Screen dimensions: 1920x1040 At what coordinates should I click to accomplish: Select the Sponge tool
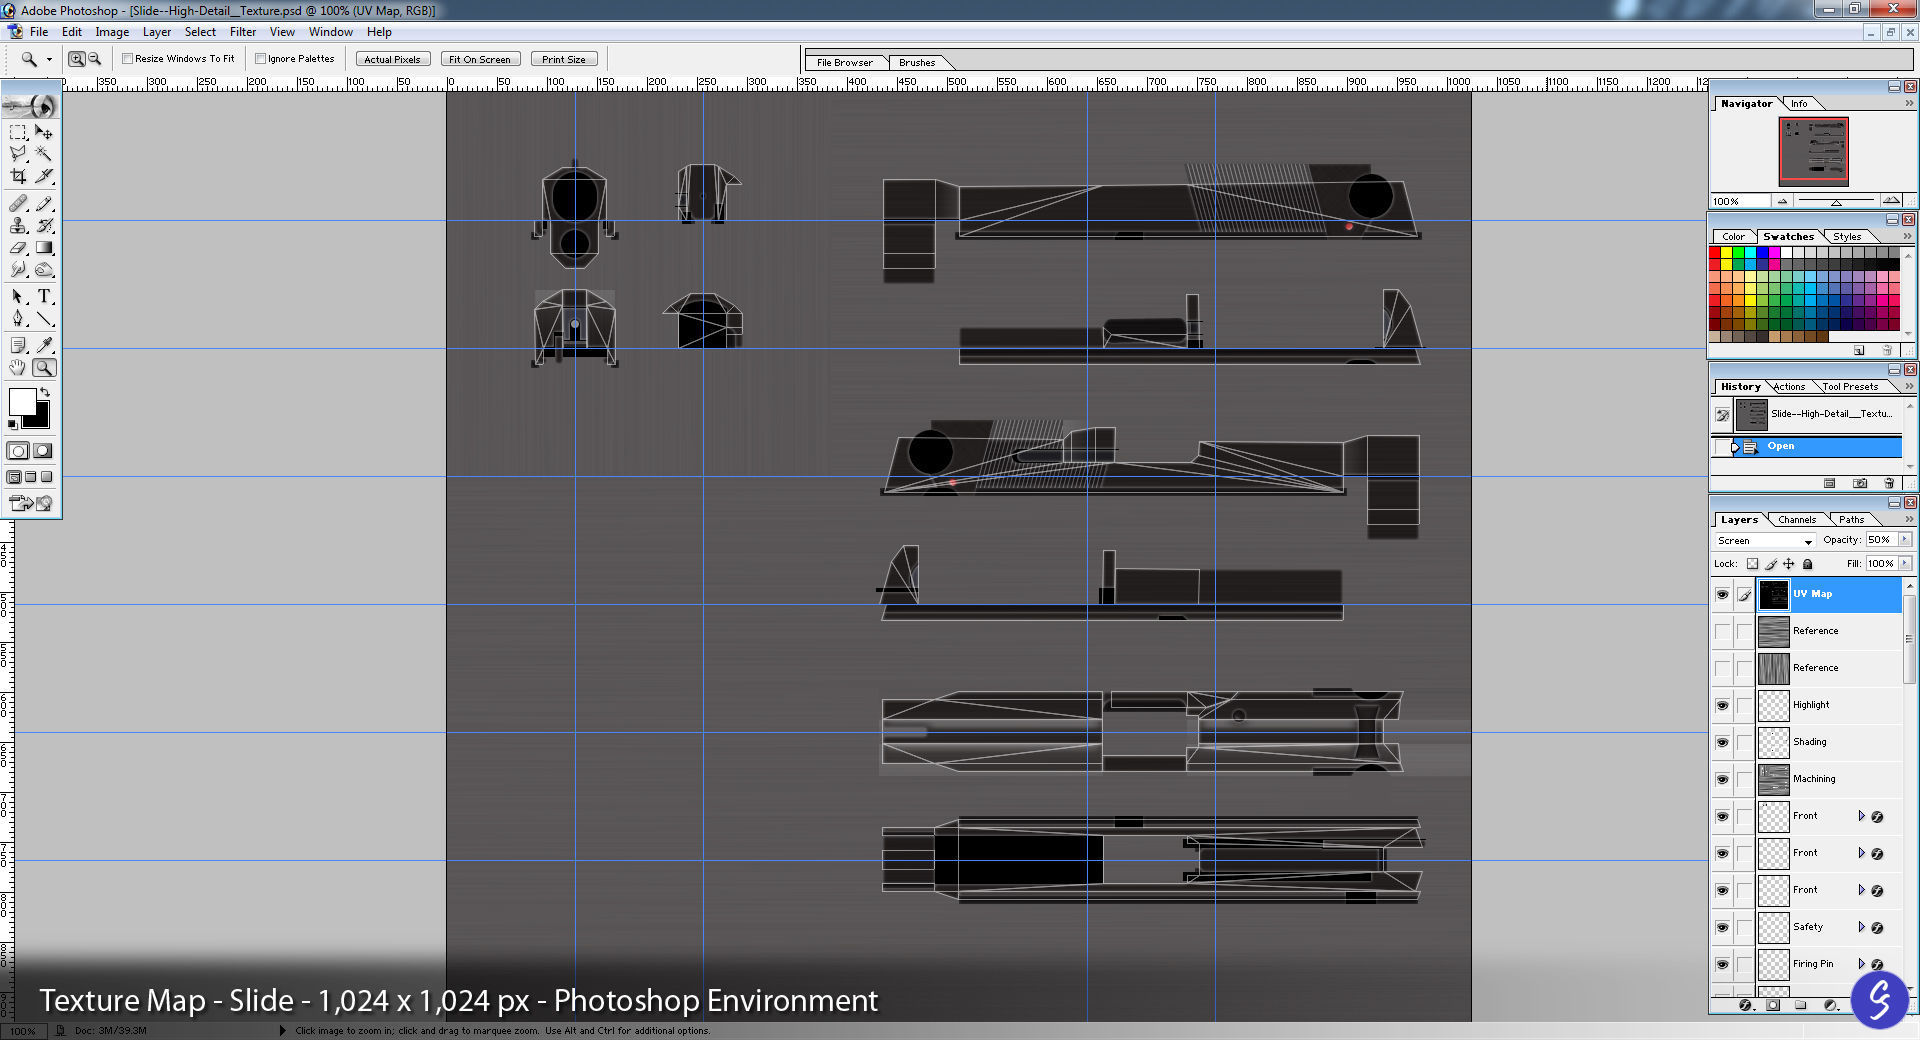coord(44,270)
